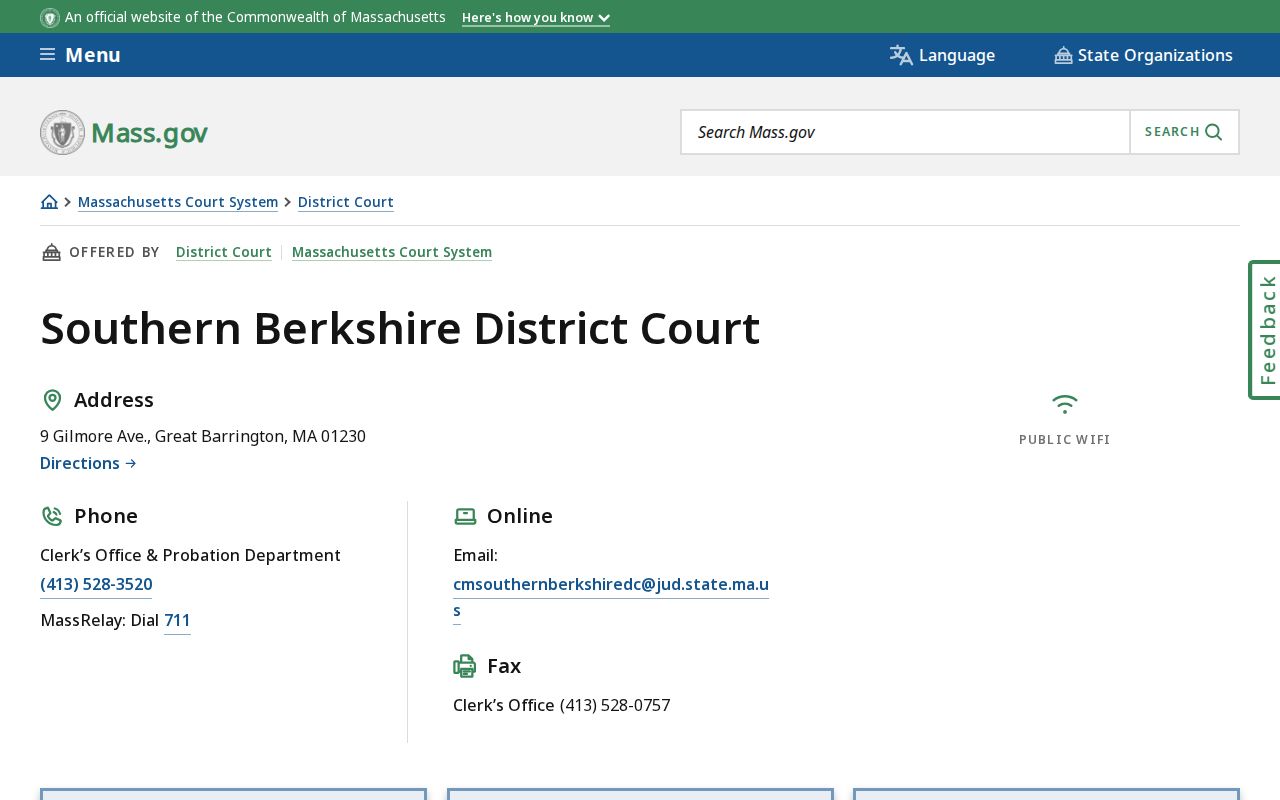Screen dimensions: 1280x800
Task: Click the Online laptop icon
Action: click(465, 516)
